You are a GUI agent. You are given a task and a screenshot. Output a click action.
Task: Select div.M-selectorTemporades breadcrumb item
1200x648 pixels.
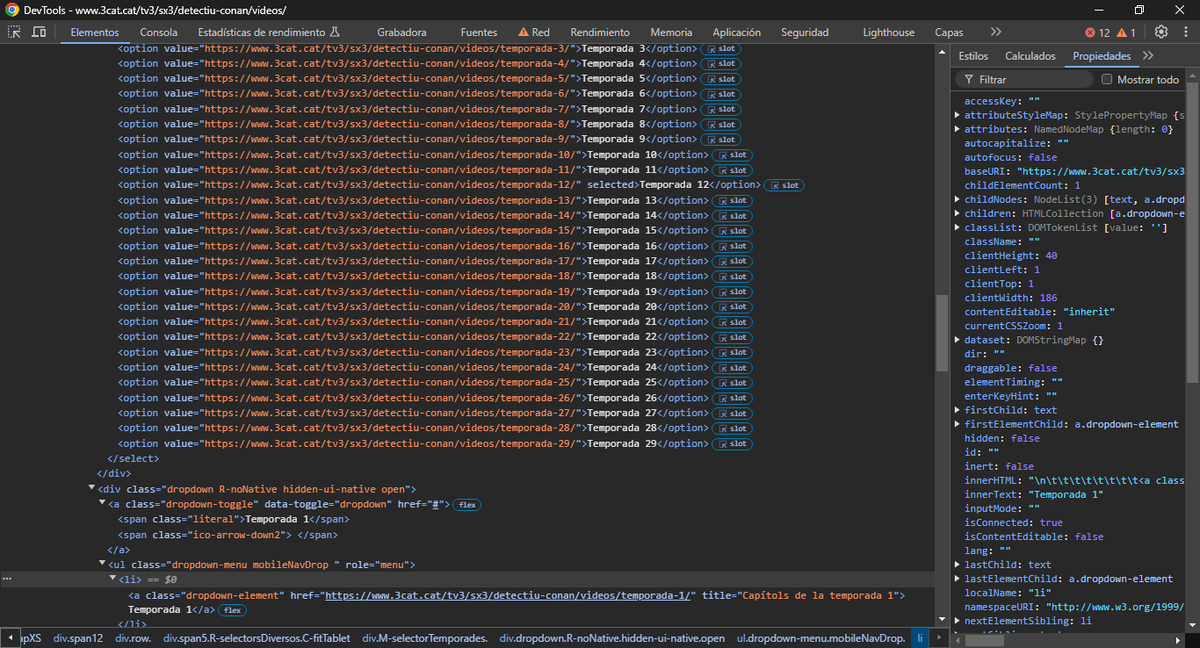pos(426,638)
